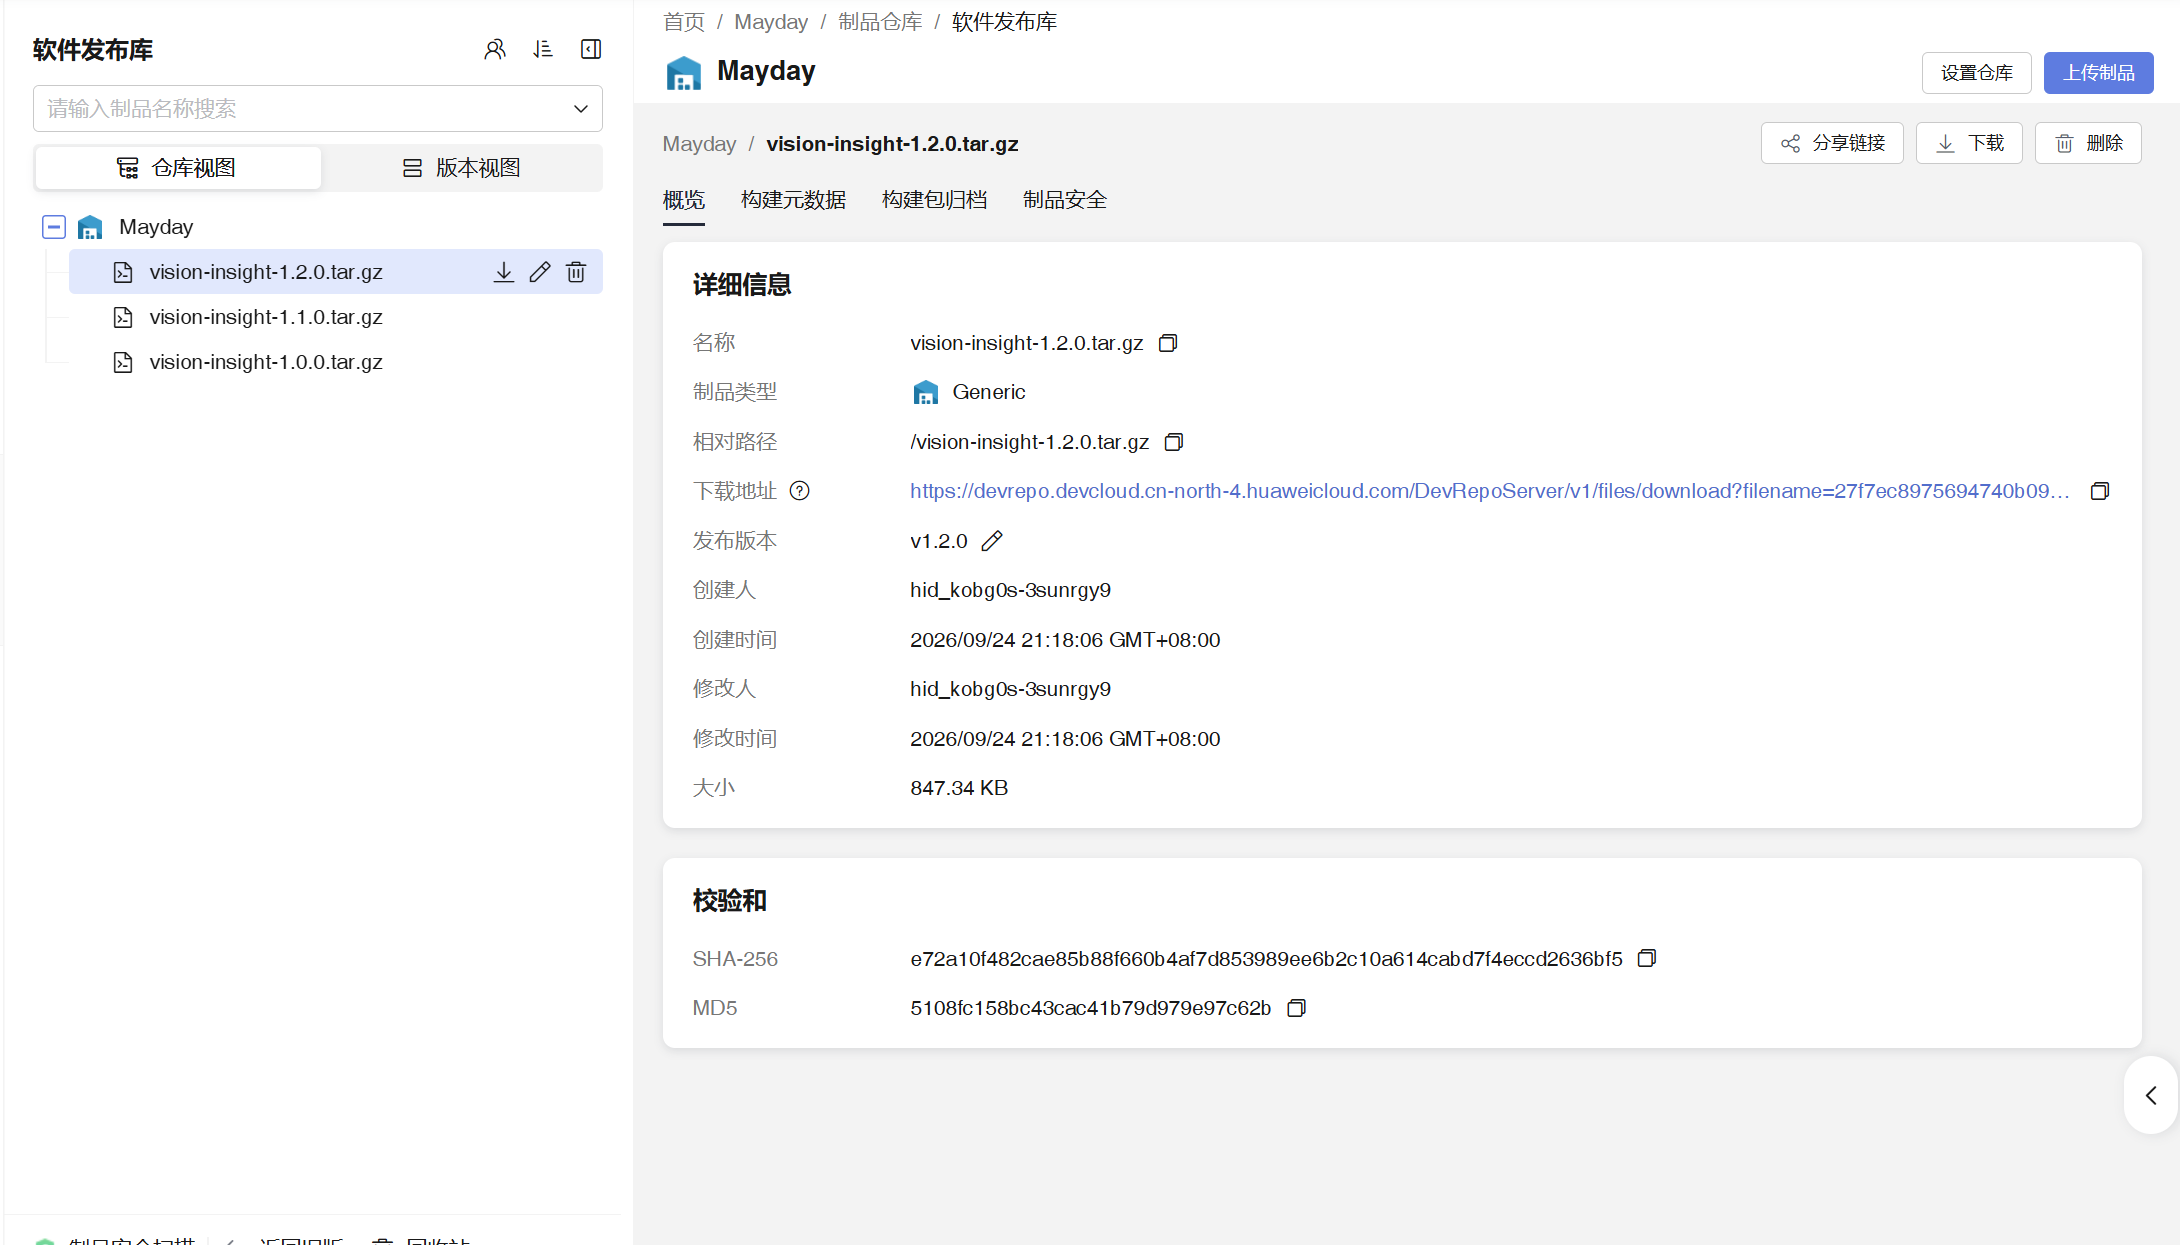Open the 制品安全 tab

tap(1065, 200)
